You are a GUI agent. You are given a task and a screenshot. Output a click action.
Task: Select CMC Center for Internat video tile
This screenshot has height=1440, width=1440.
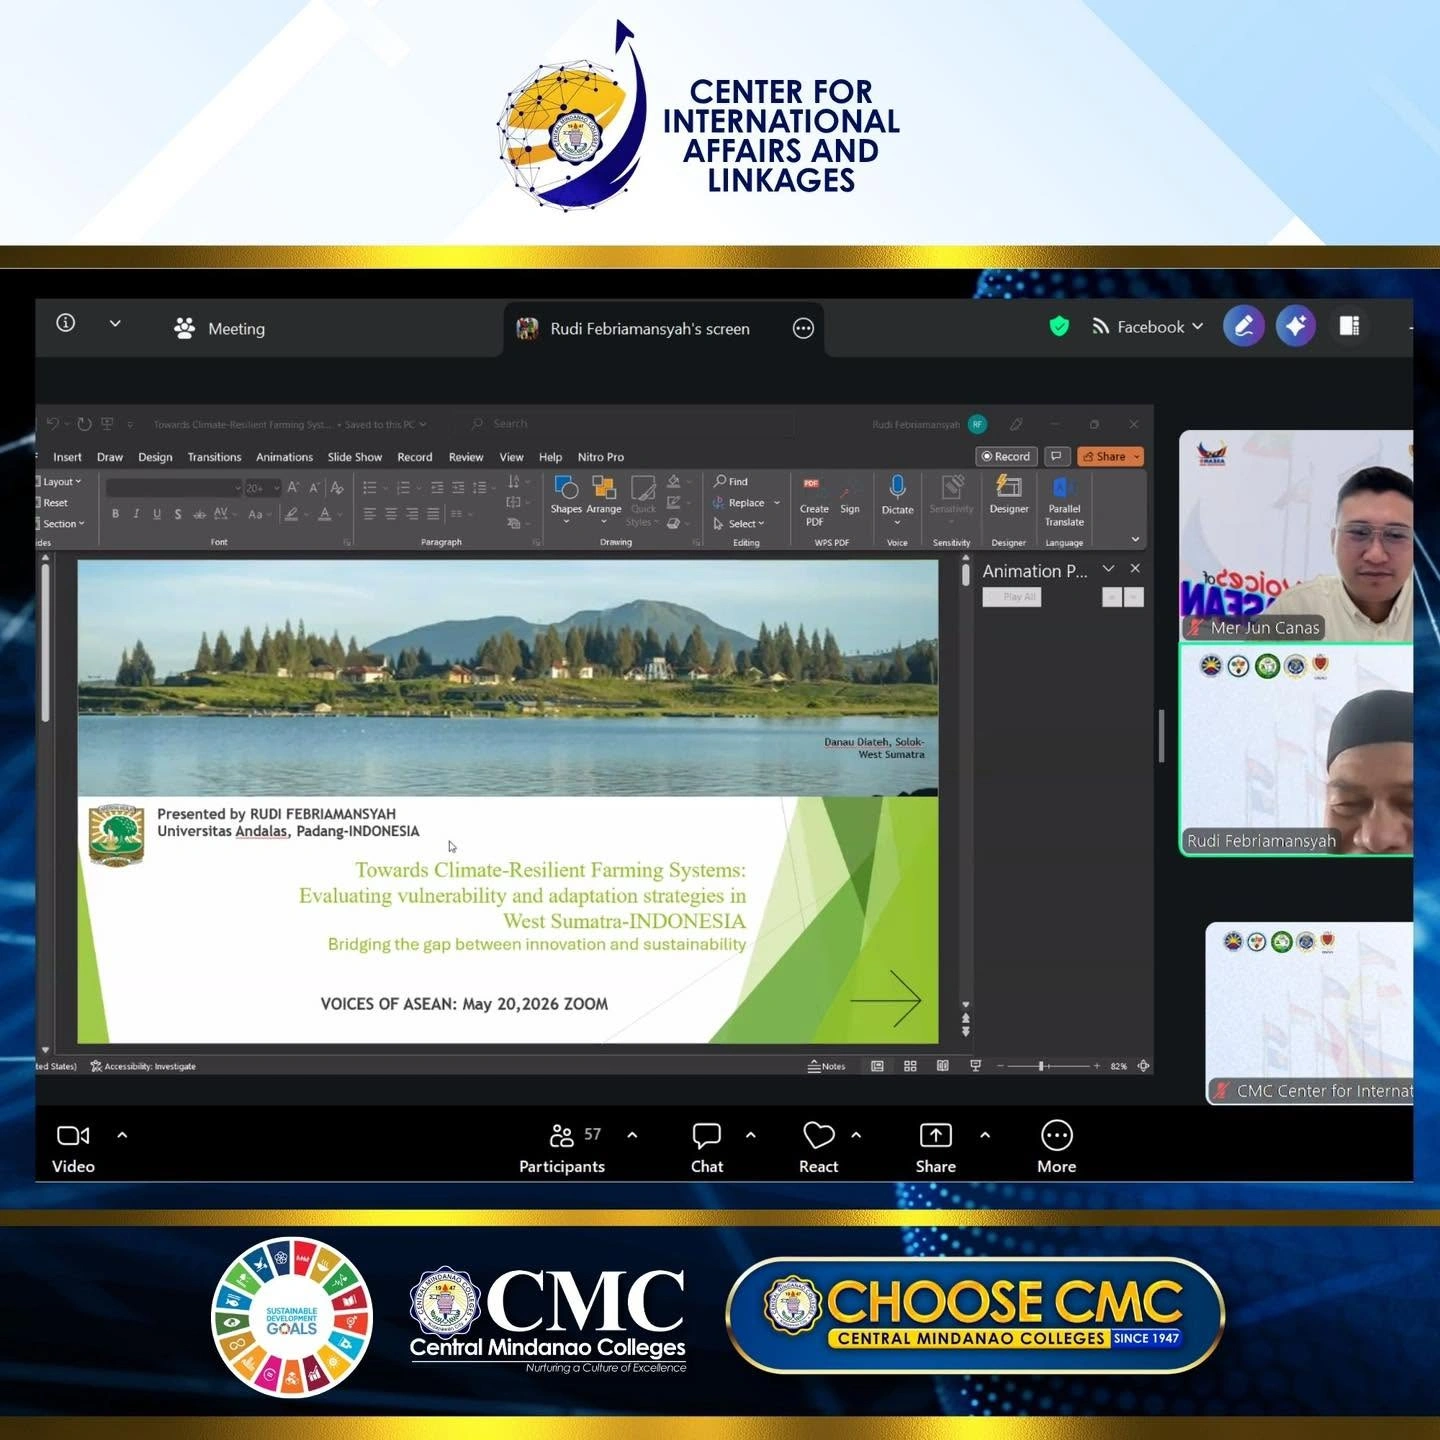coord(1309,1013)
